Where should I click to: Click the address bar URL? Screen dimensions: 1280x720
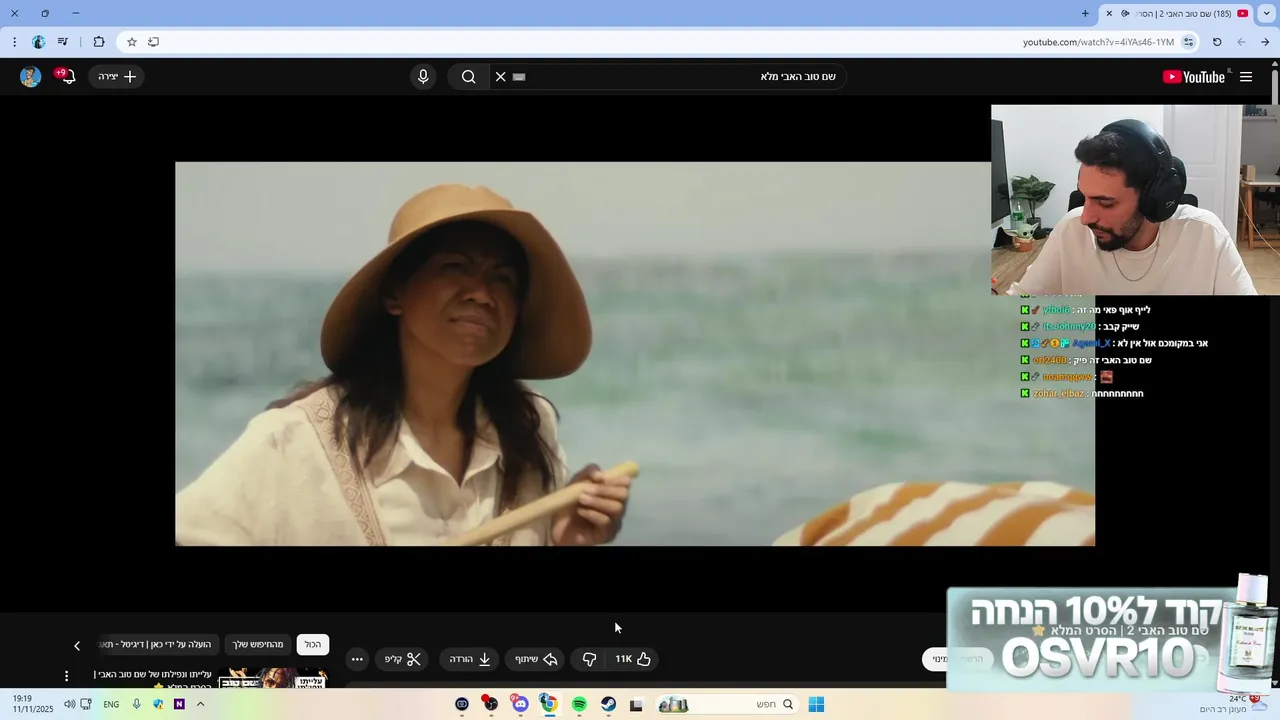coord(1097,42)
